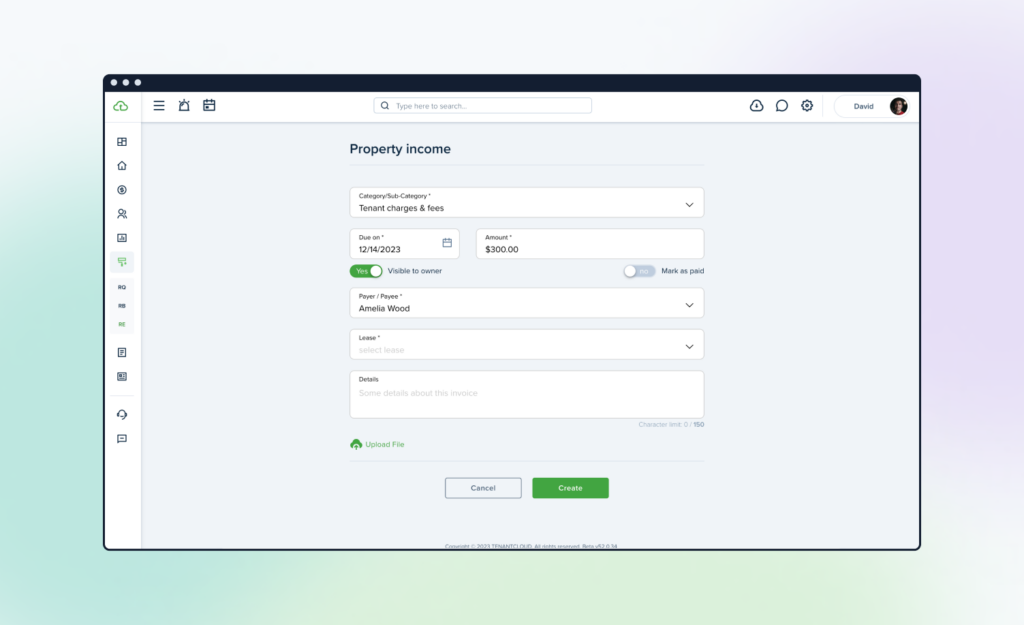
Task: Open the date picker calendar icon
Action: [447, 243]
